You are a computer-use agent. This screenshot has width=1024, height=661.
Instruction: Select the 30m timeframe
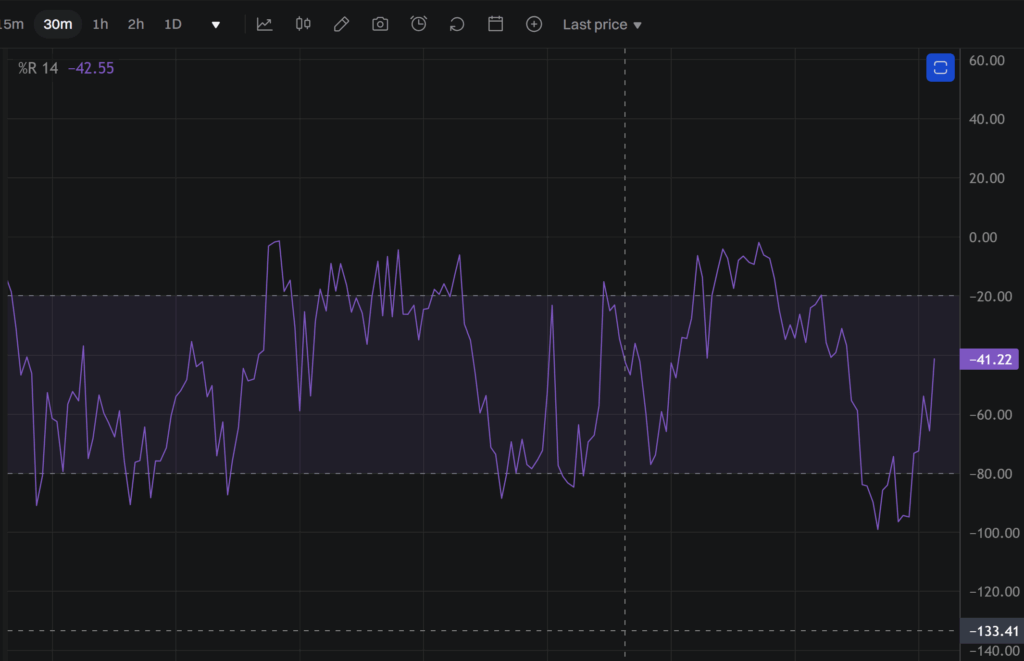click(58, 24)
